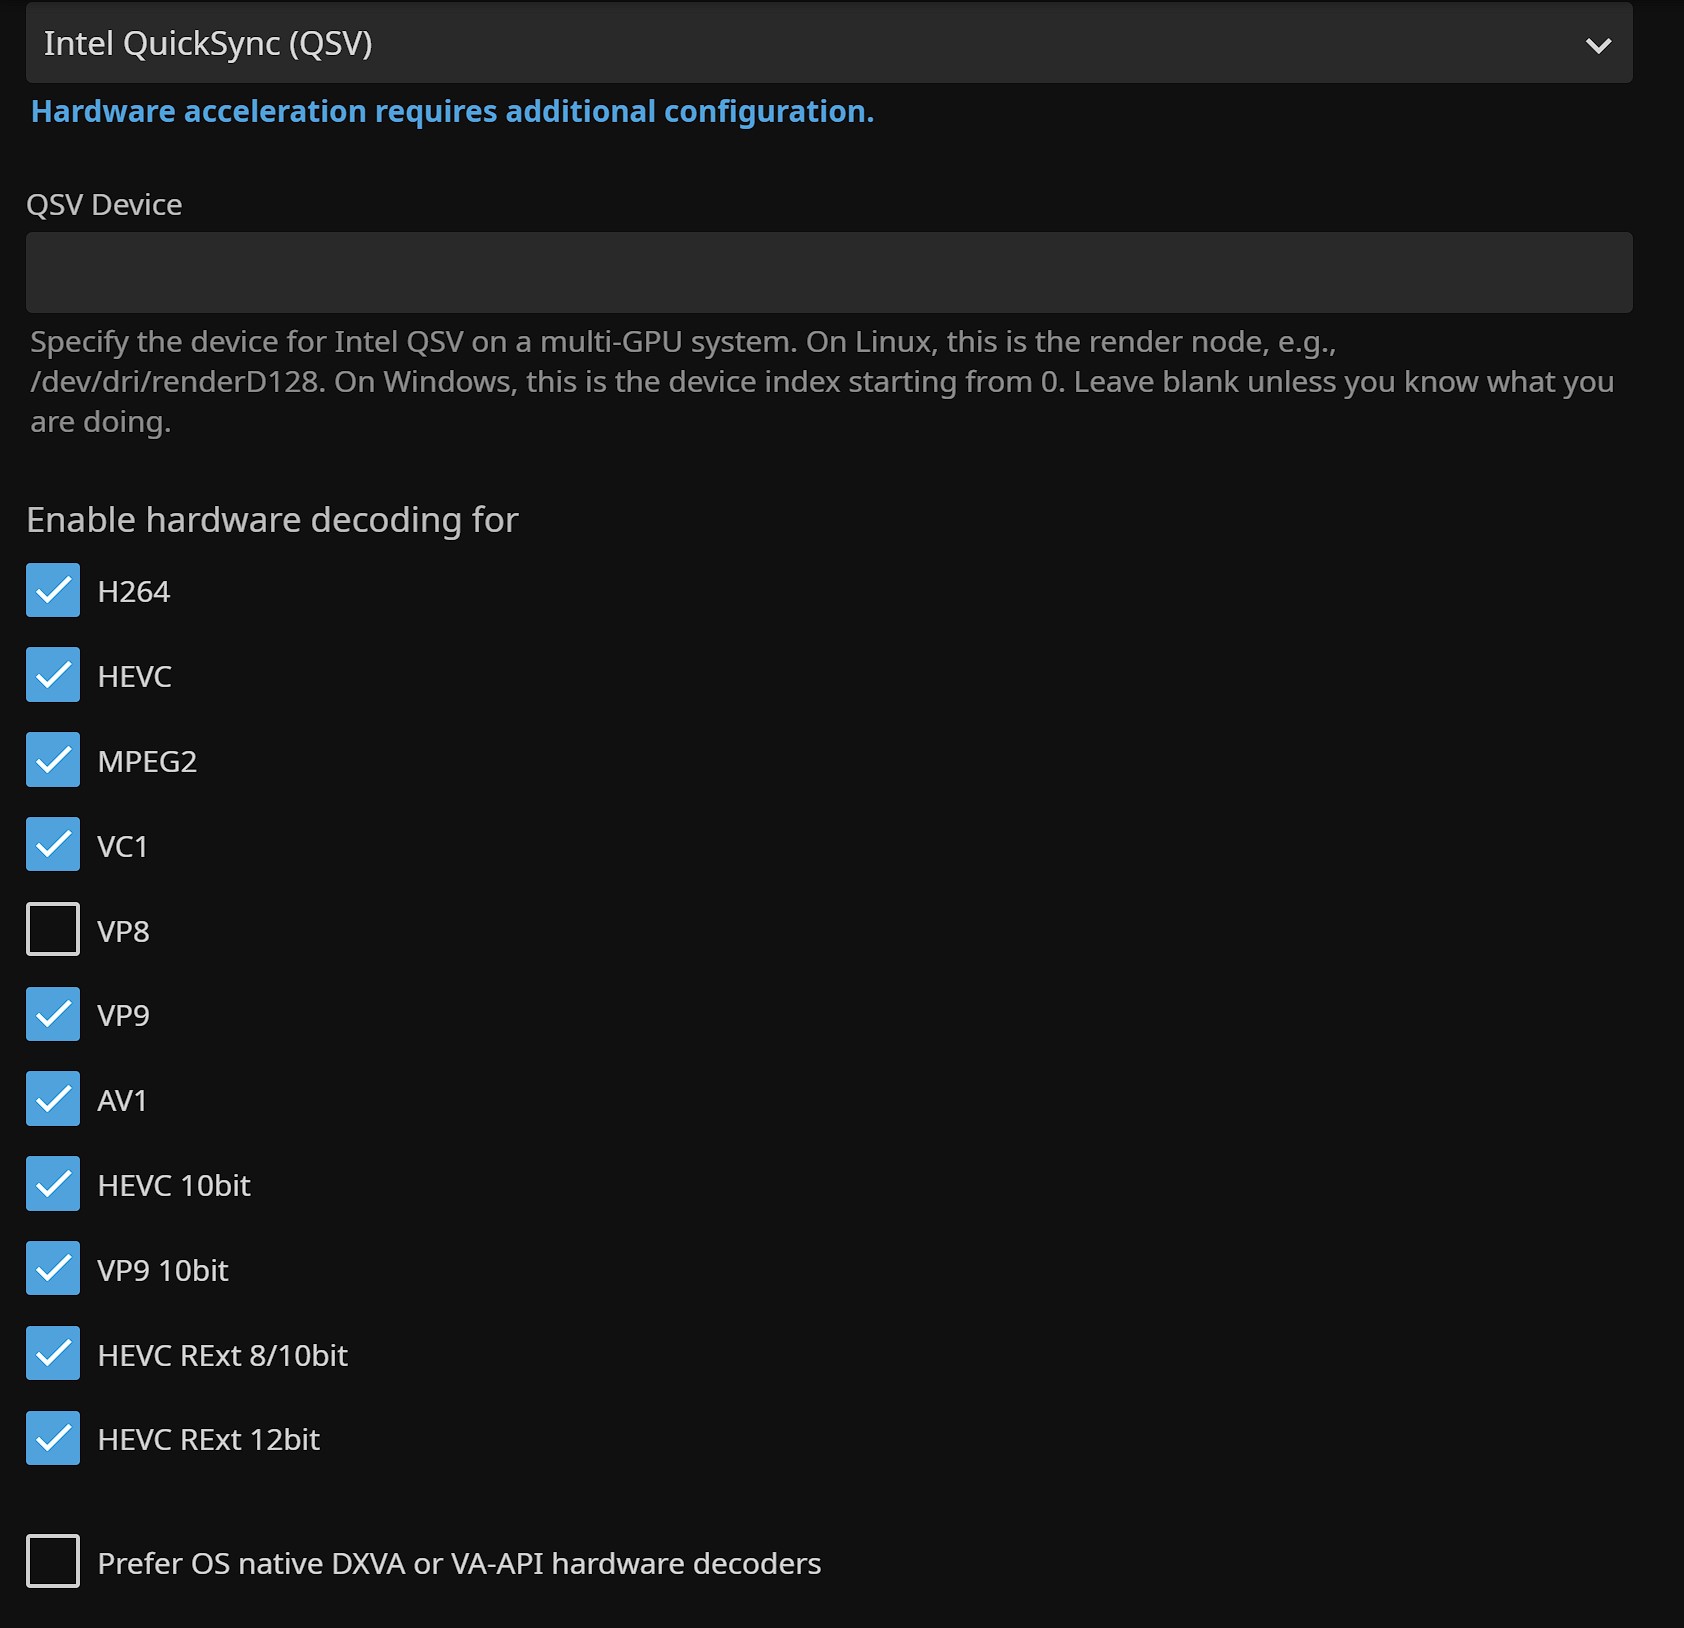
Task: Enable Prefer OS native DXVA or VA-API decoders
Action: point(53,1562)
